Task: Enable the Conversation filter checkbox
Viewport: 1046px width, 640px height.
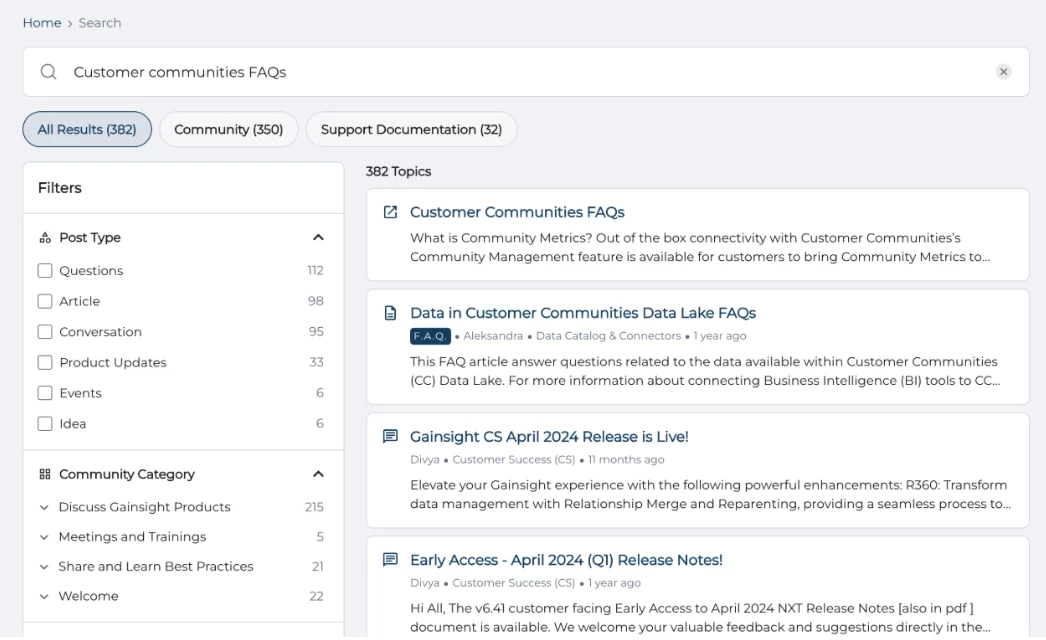Action: pyautogui.click(x=45, y=332)
